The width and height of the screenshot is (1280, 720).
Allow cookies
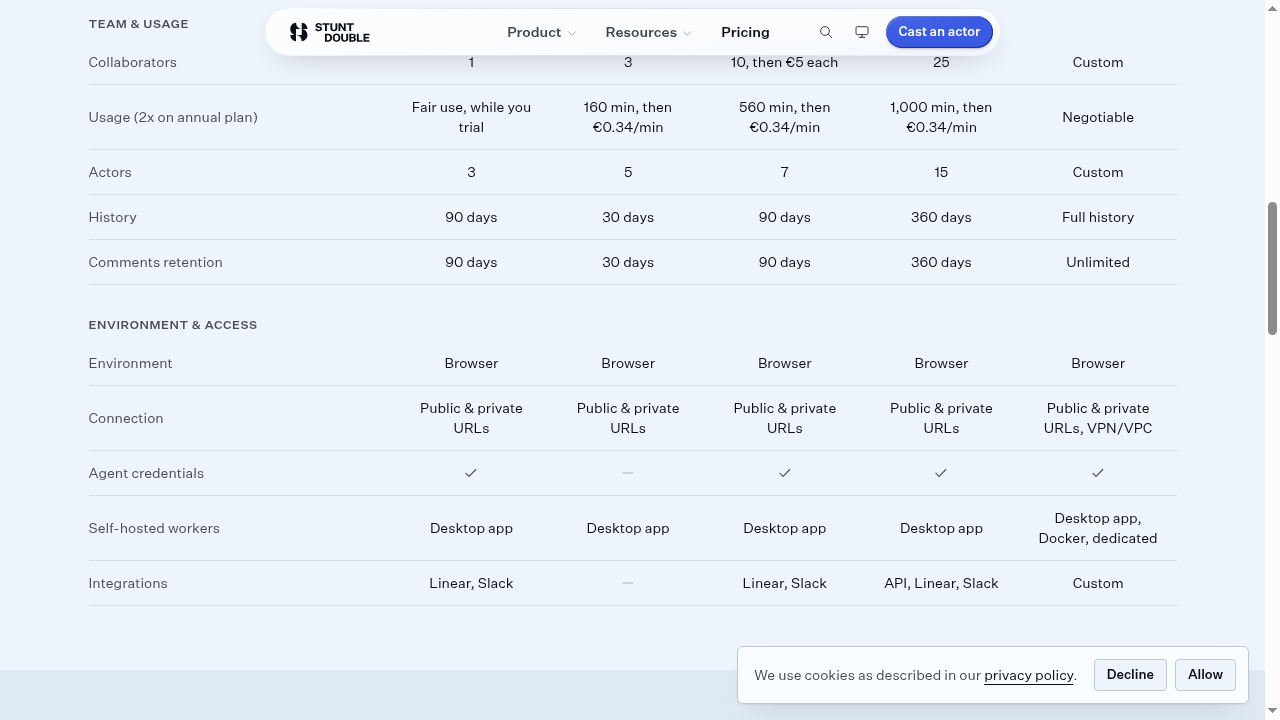point(1205,675)
